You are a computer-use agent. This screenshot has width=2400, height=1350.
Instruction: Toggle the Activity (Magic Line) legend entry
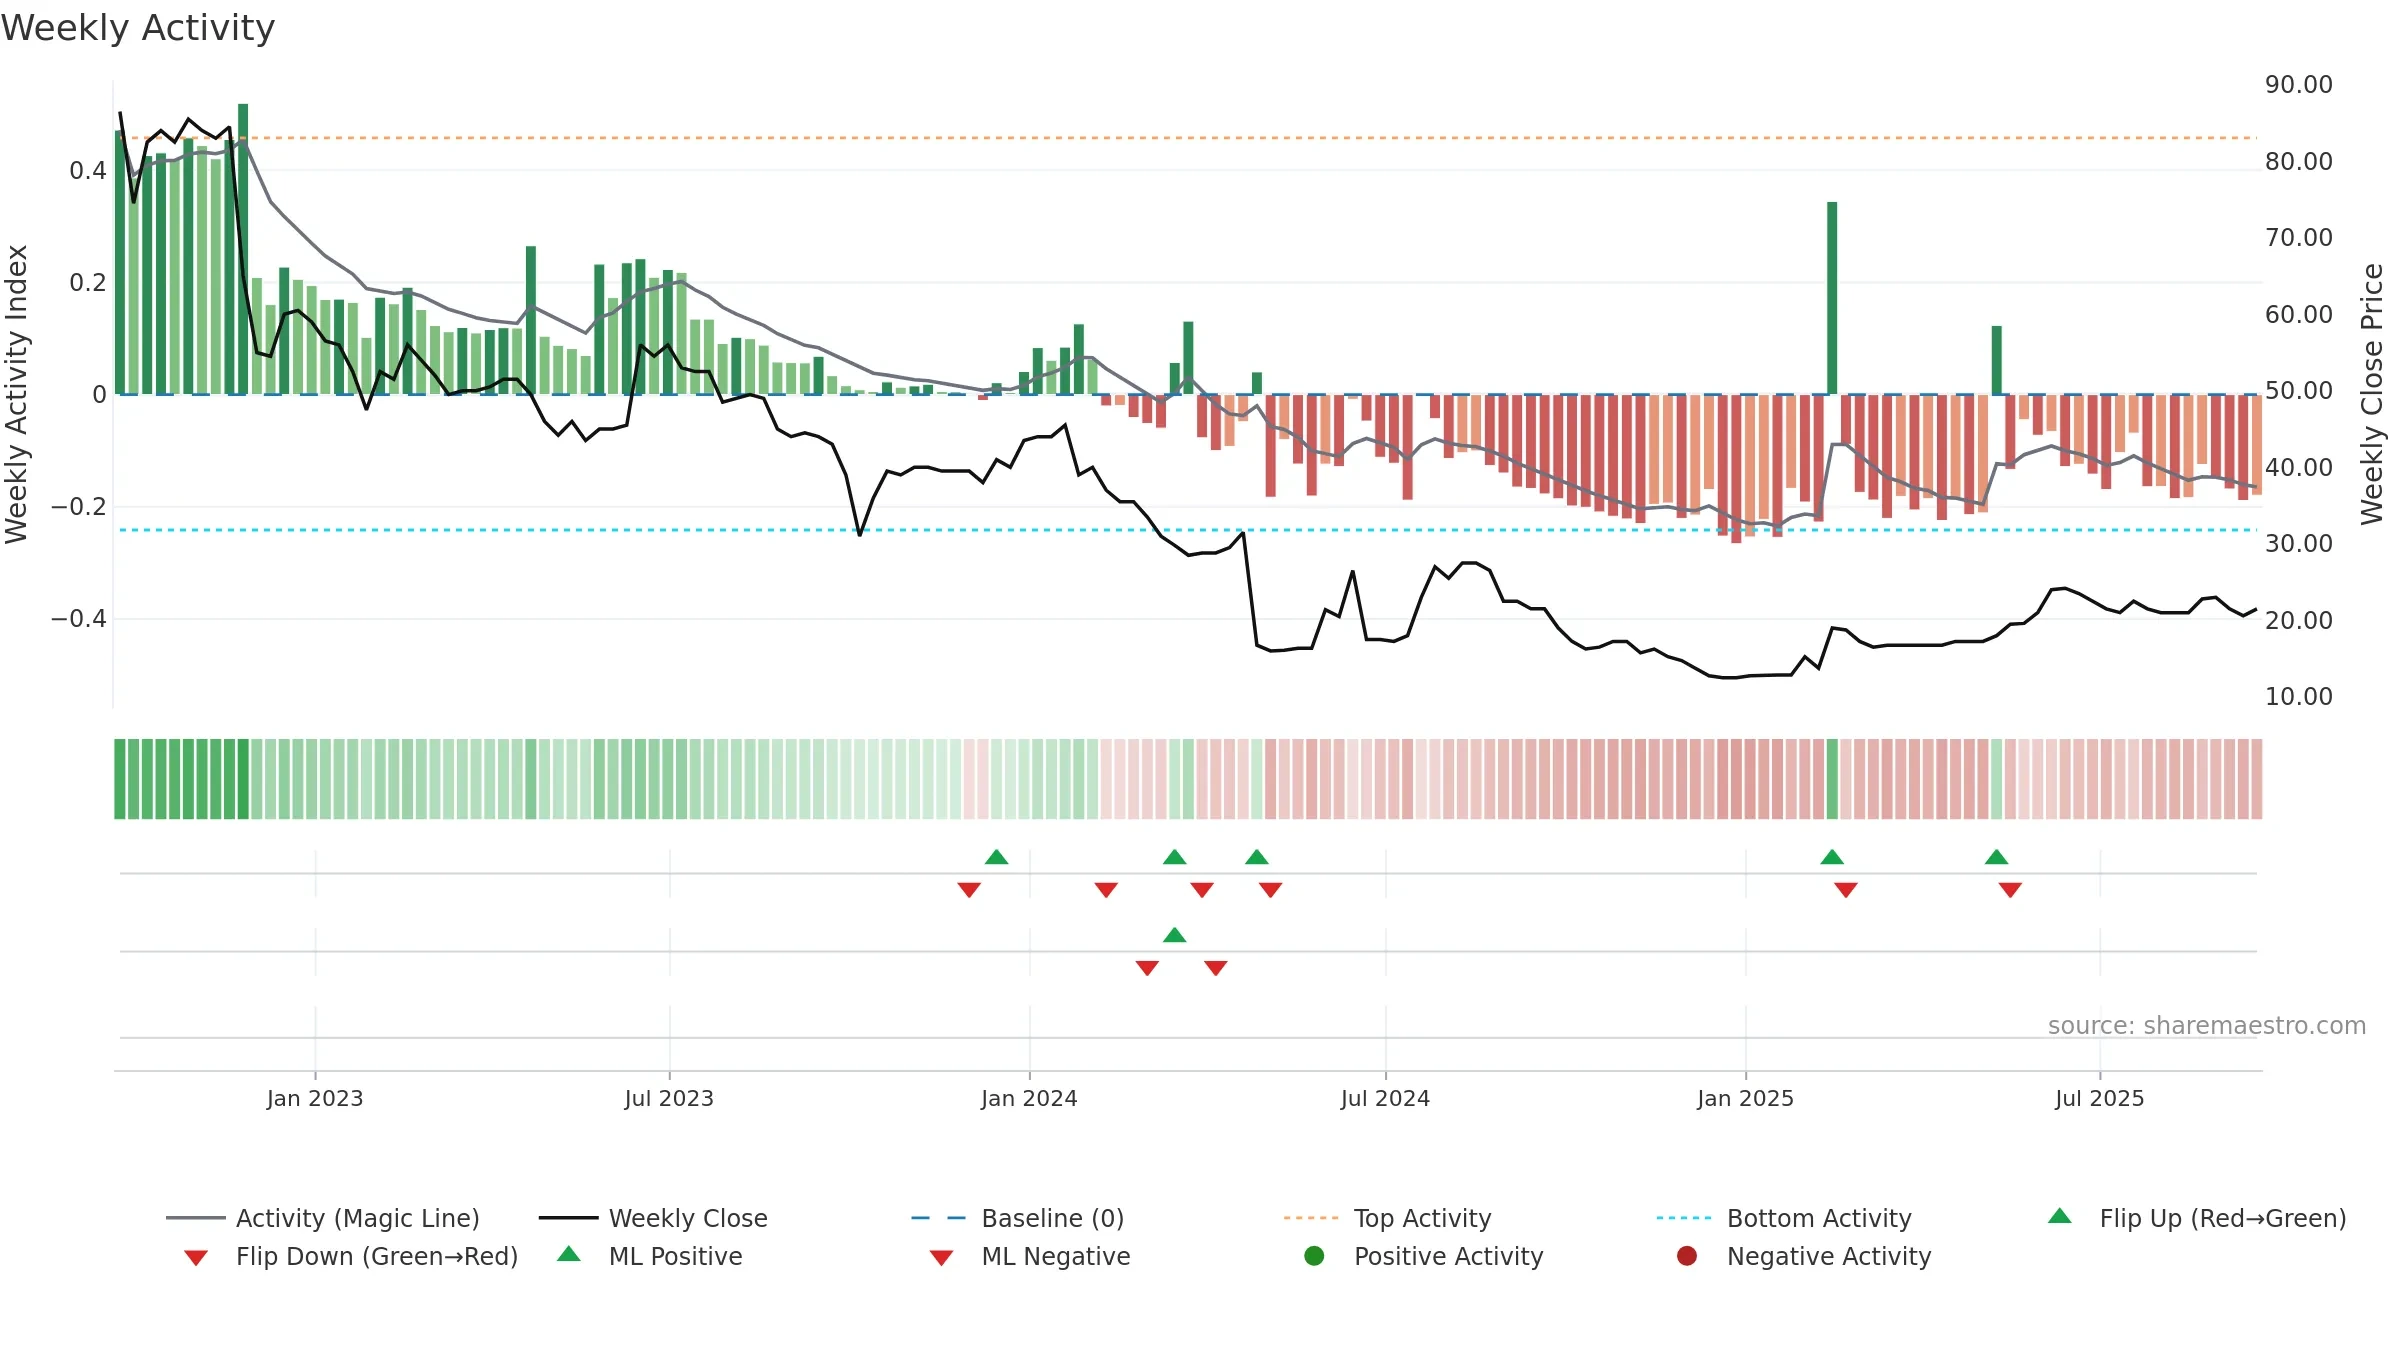click(x=323, y=1218)
